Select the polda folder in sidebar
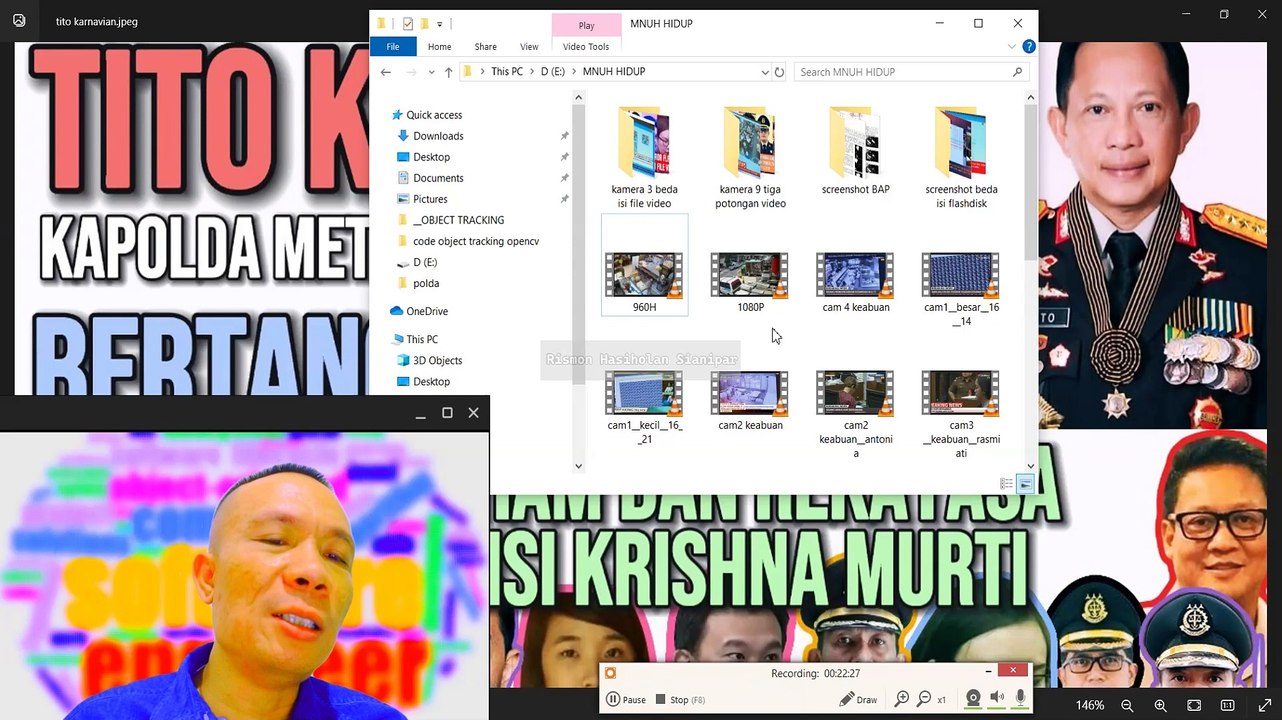This screenshot has width=1282, height=720. pyautogui.click(x=426, y=283)
